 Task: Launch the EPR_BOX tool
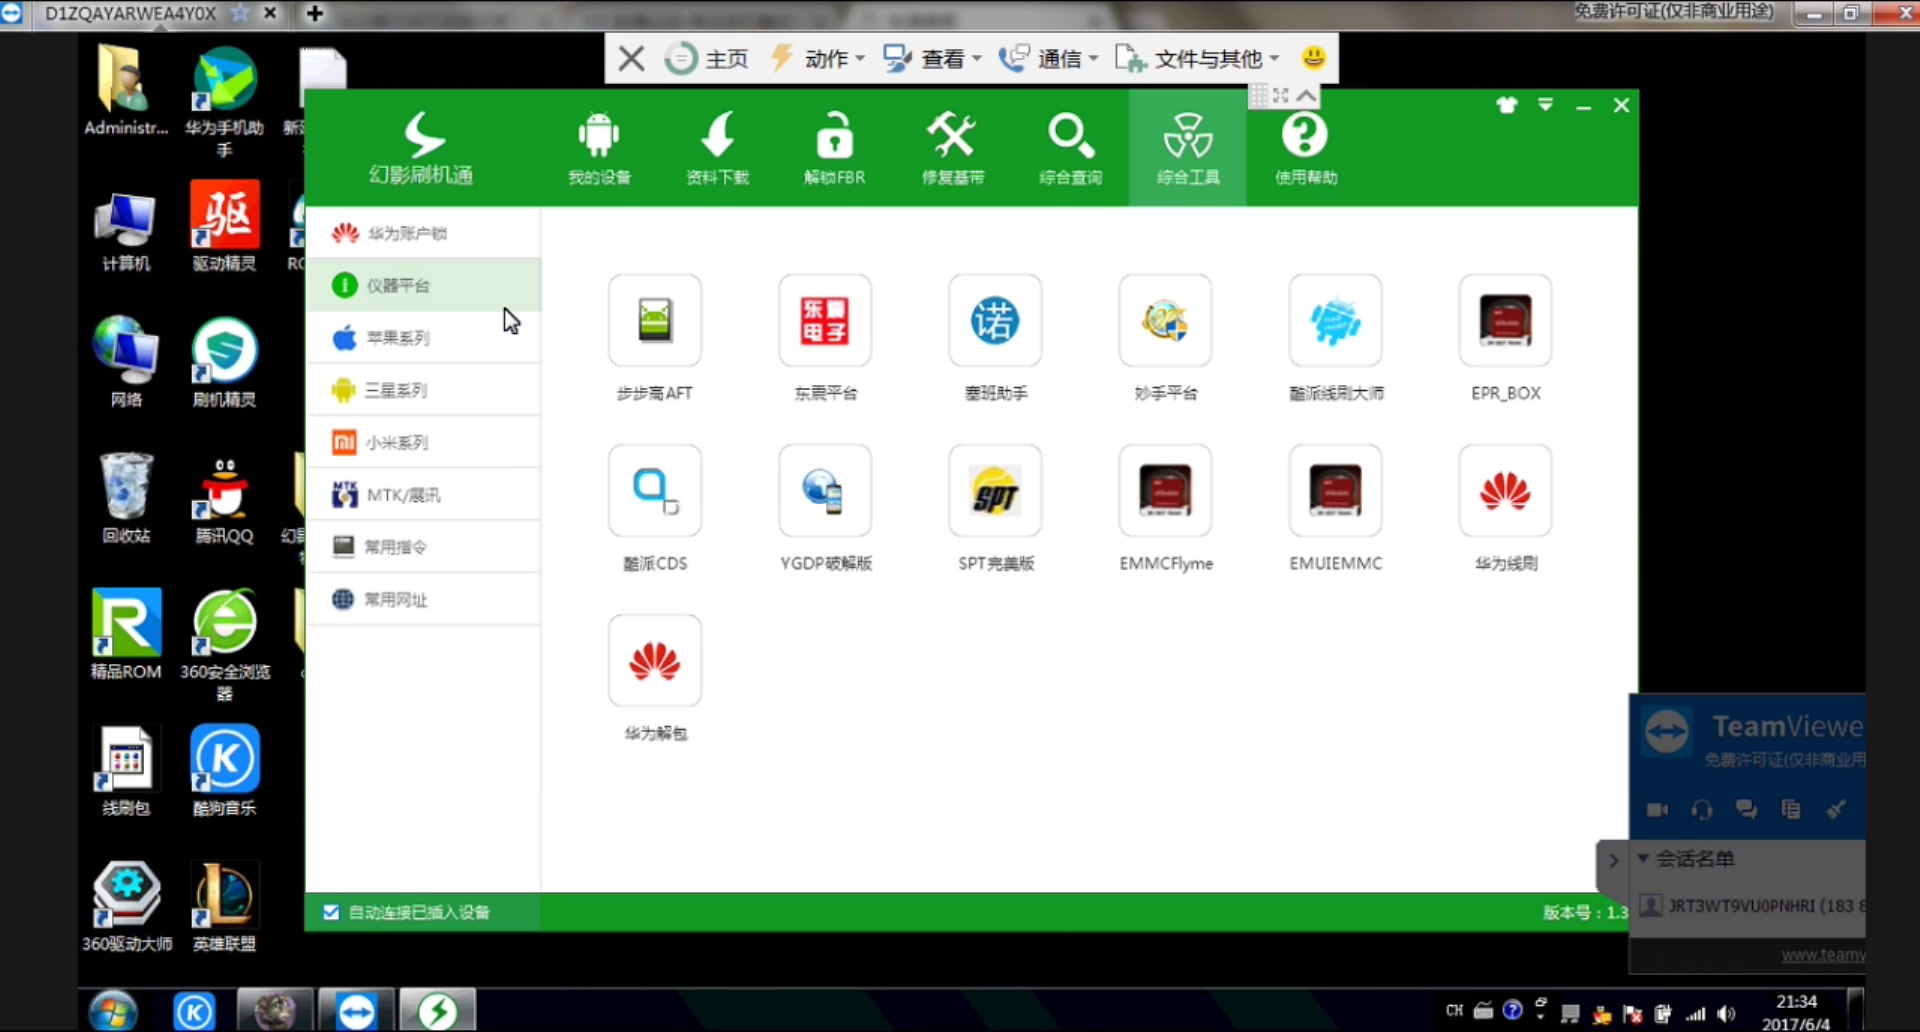[1505, 321]
